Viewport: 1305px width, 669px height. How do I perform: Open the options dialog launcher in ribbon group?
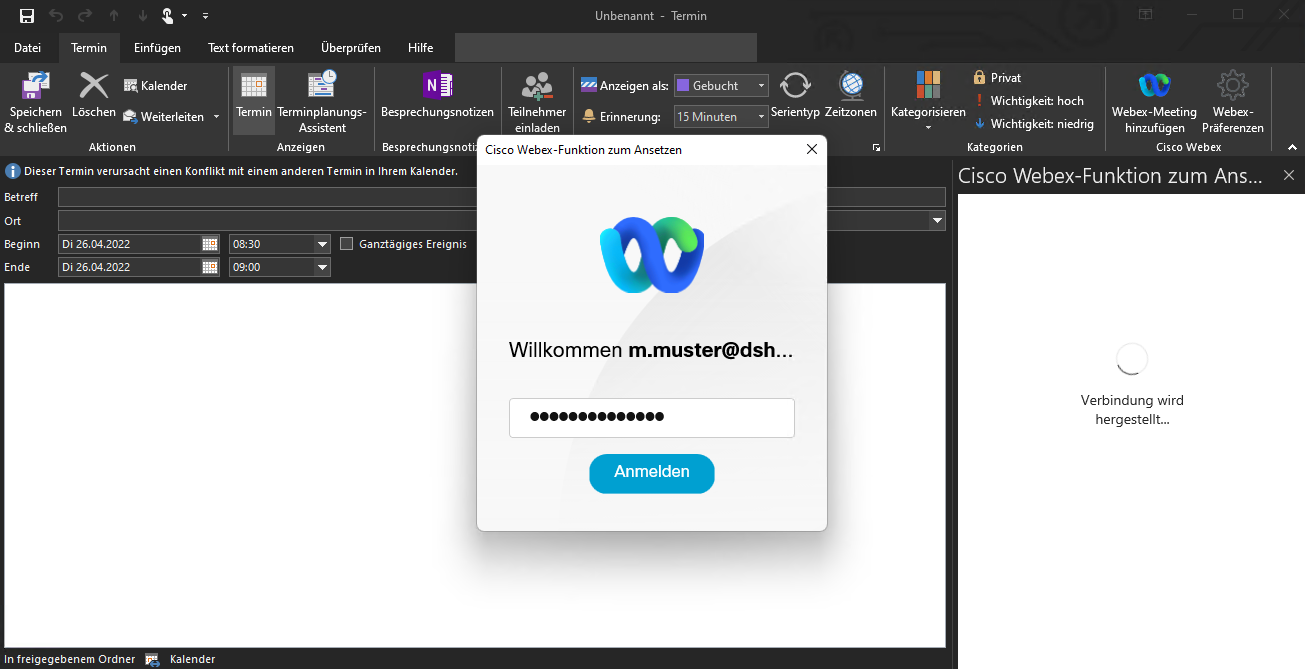pos(876,148)
